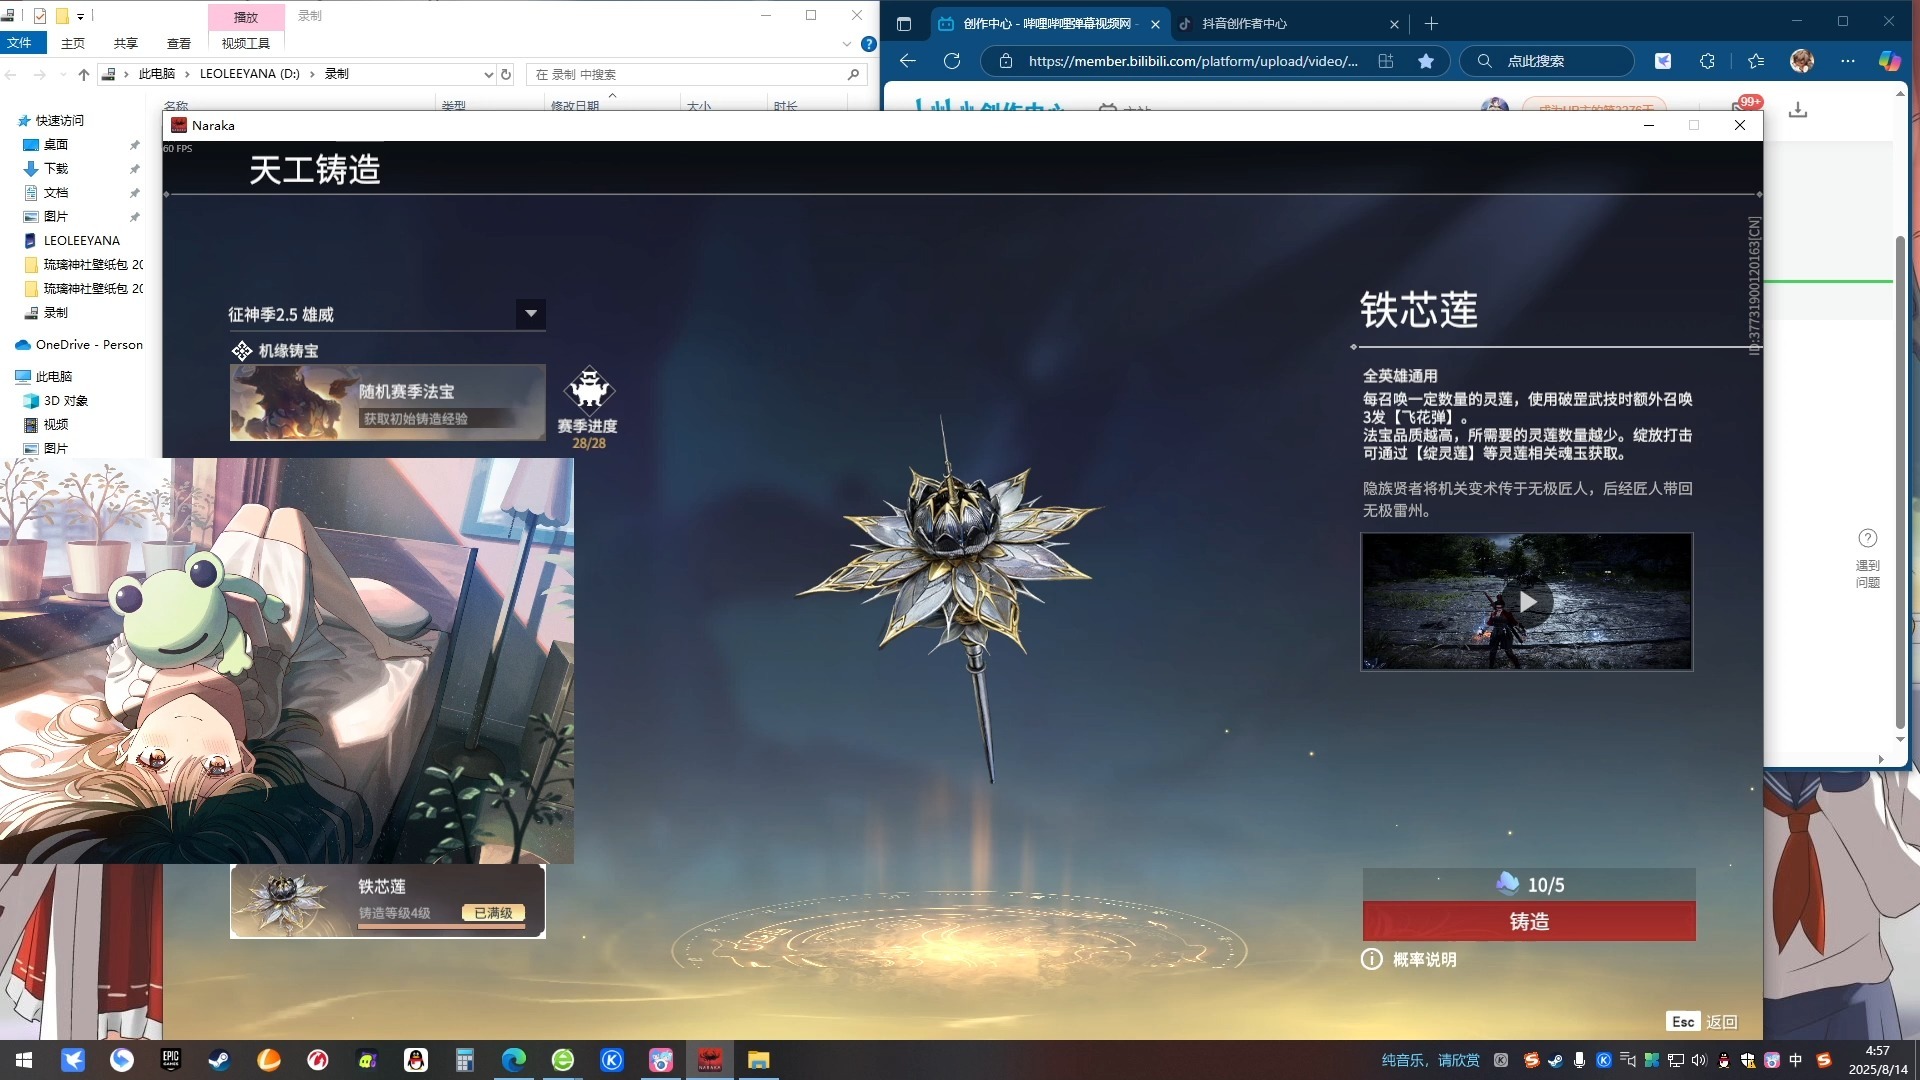Click the 10/5 material cost icon

(x=1507, y=883)
